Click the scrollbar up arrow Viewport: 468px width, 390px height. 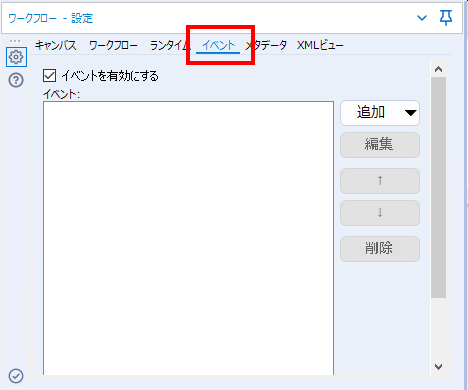(438, 69)
